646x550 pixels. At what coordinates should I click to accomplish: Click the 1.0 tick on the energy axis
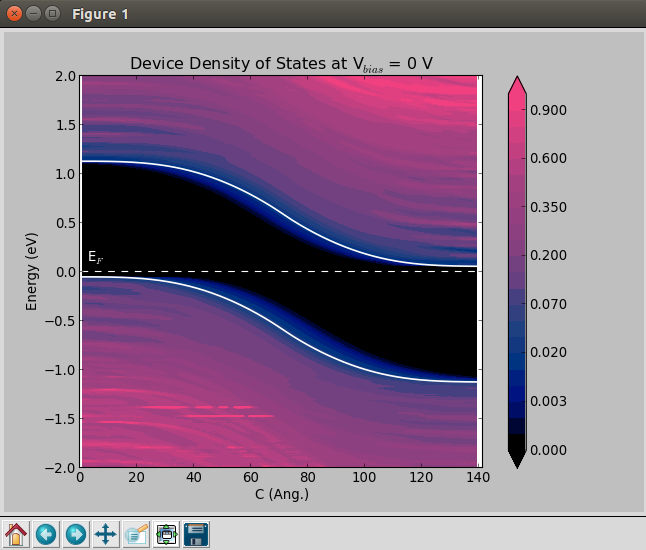pos(66,174)
